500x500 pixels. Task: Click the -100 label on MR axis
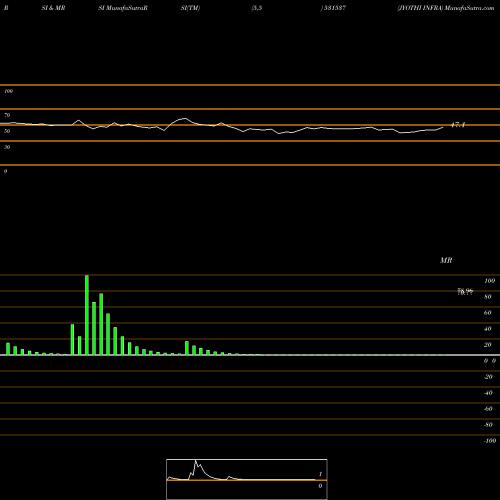[x=490, y=441]
